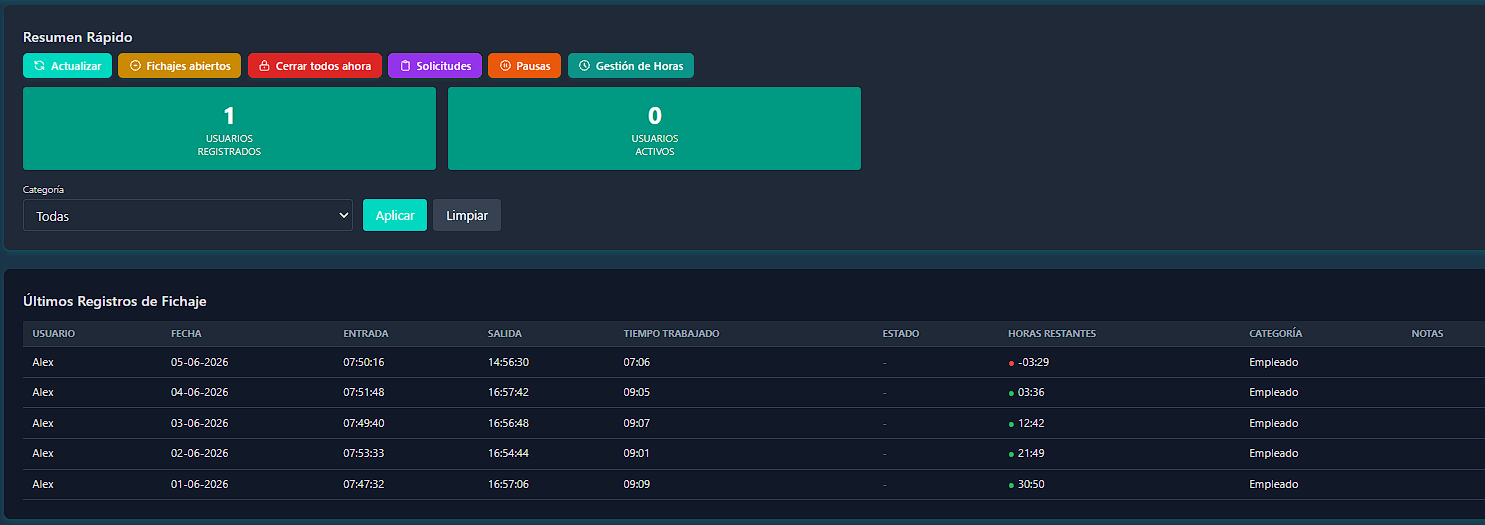Click worked time 09:09
Viewport: 1485px width, 525px height.
click(637, 484)
